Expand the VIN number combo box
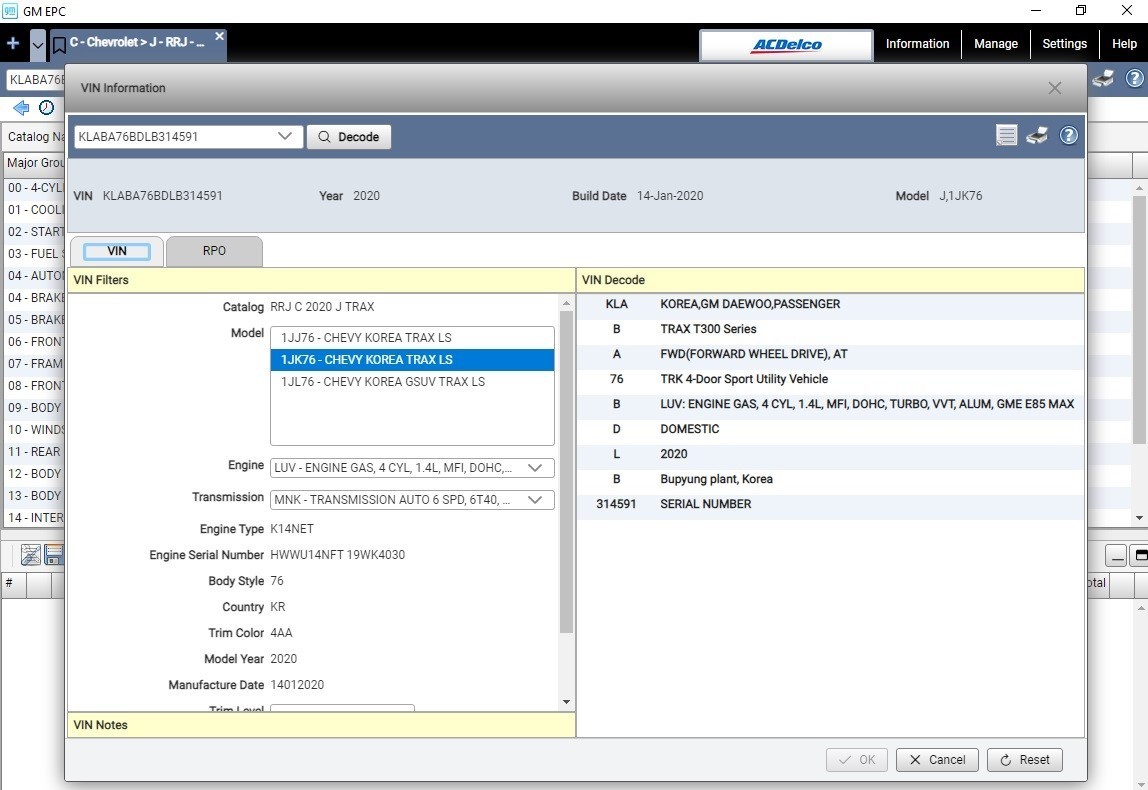Viewport: 1148px width, 790px height. point(285,136)
